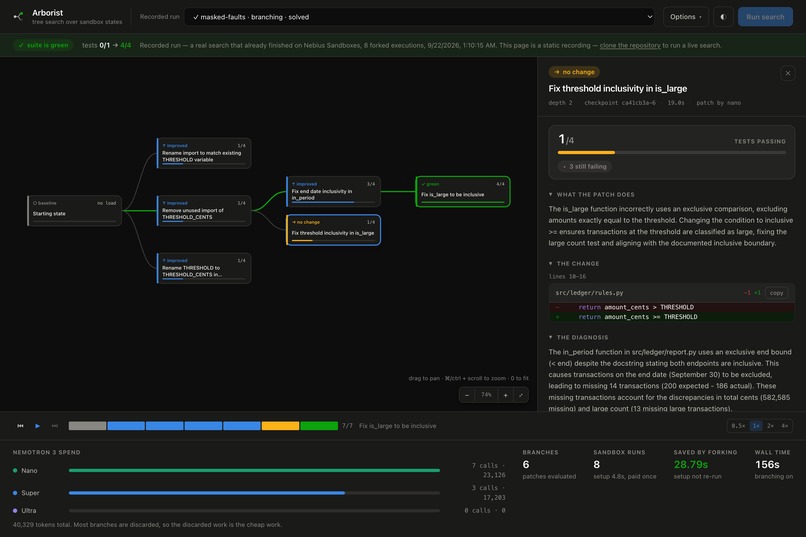The width and height of the screenshot is (806, 537).
Task: Close the patch details panel
Action: pyautogui.click(x=787, y=73)
